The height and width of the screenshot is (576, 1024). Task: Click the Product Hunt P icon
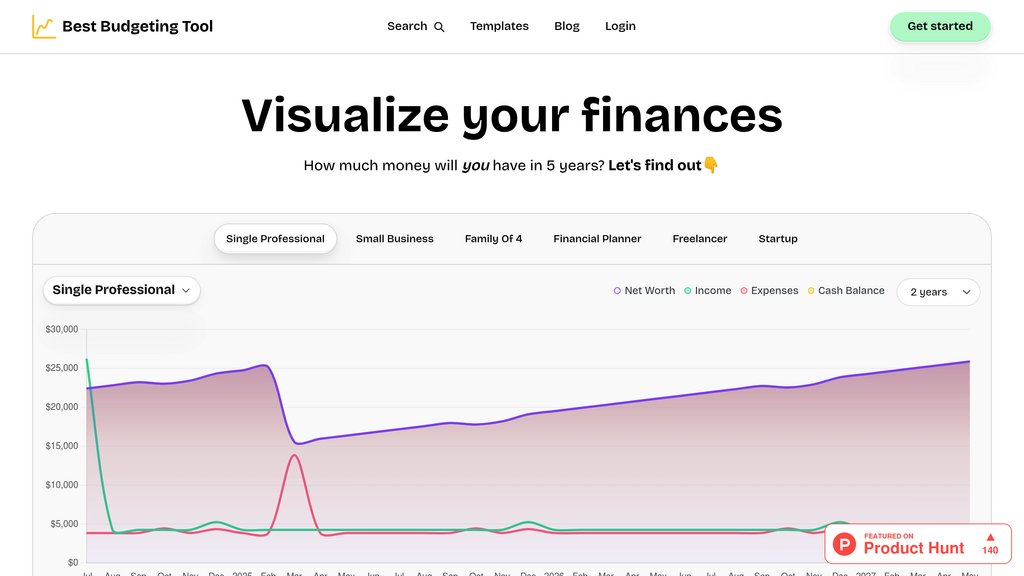(x=845, y=545)
